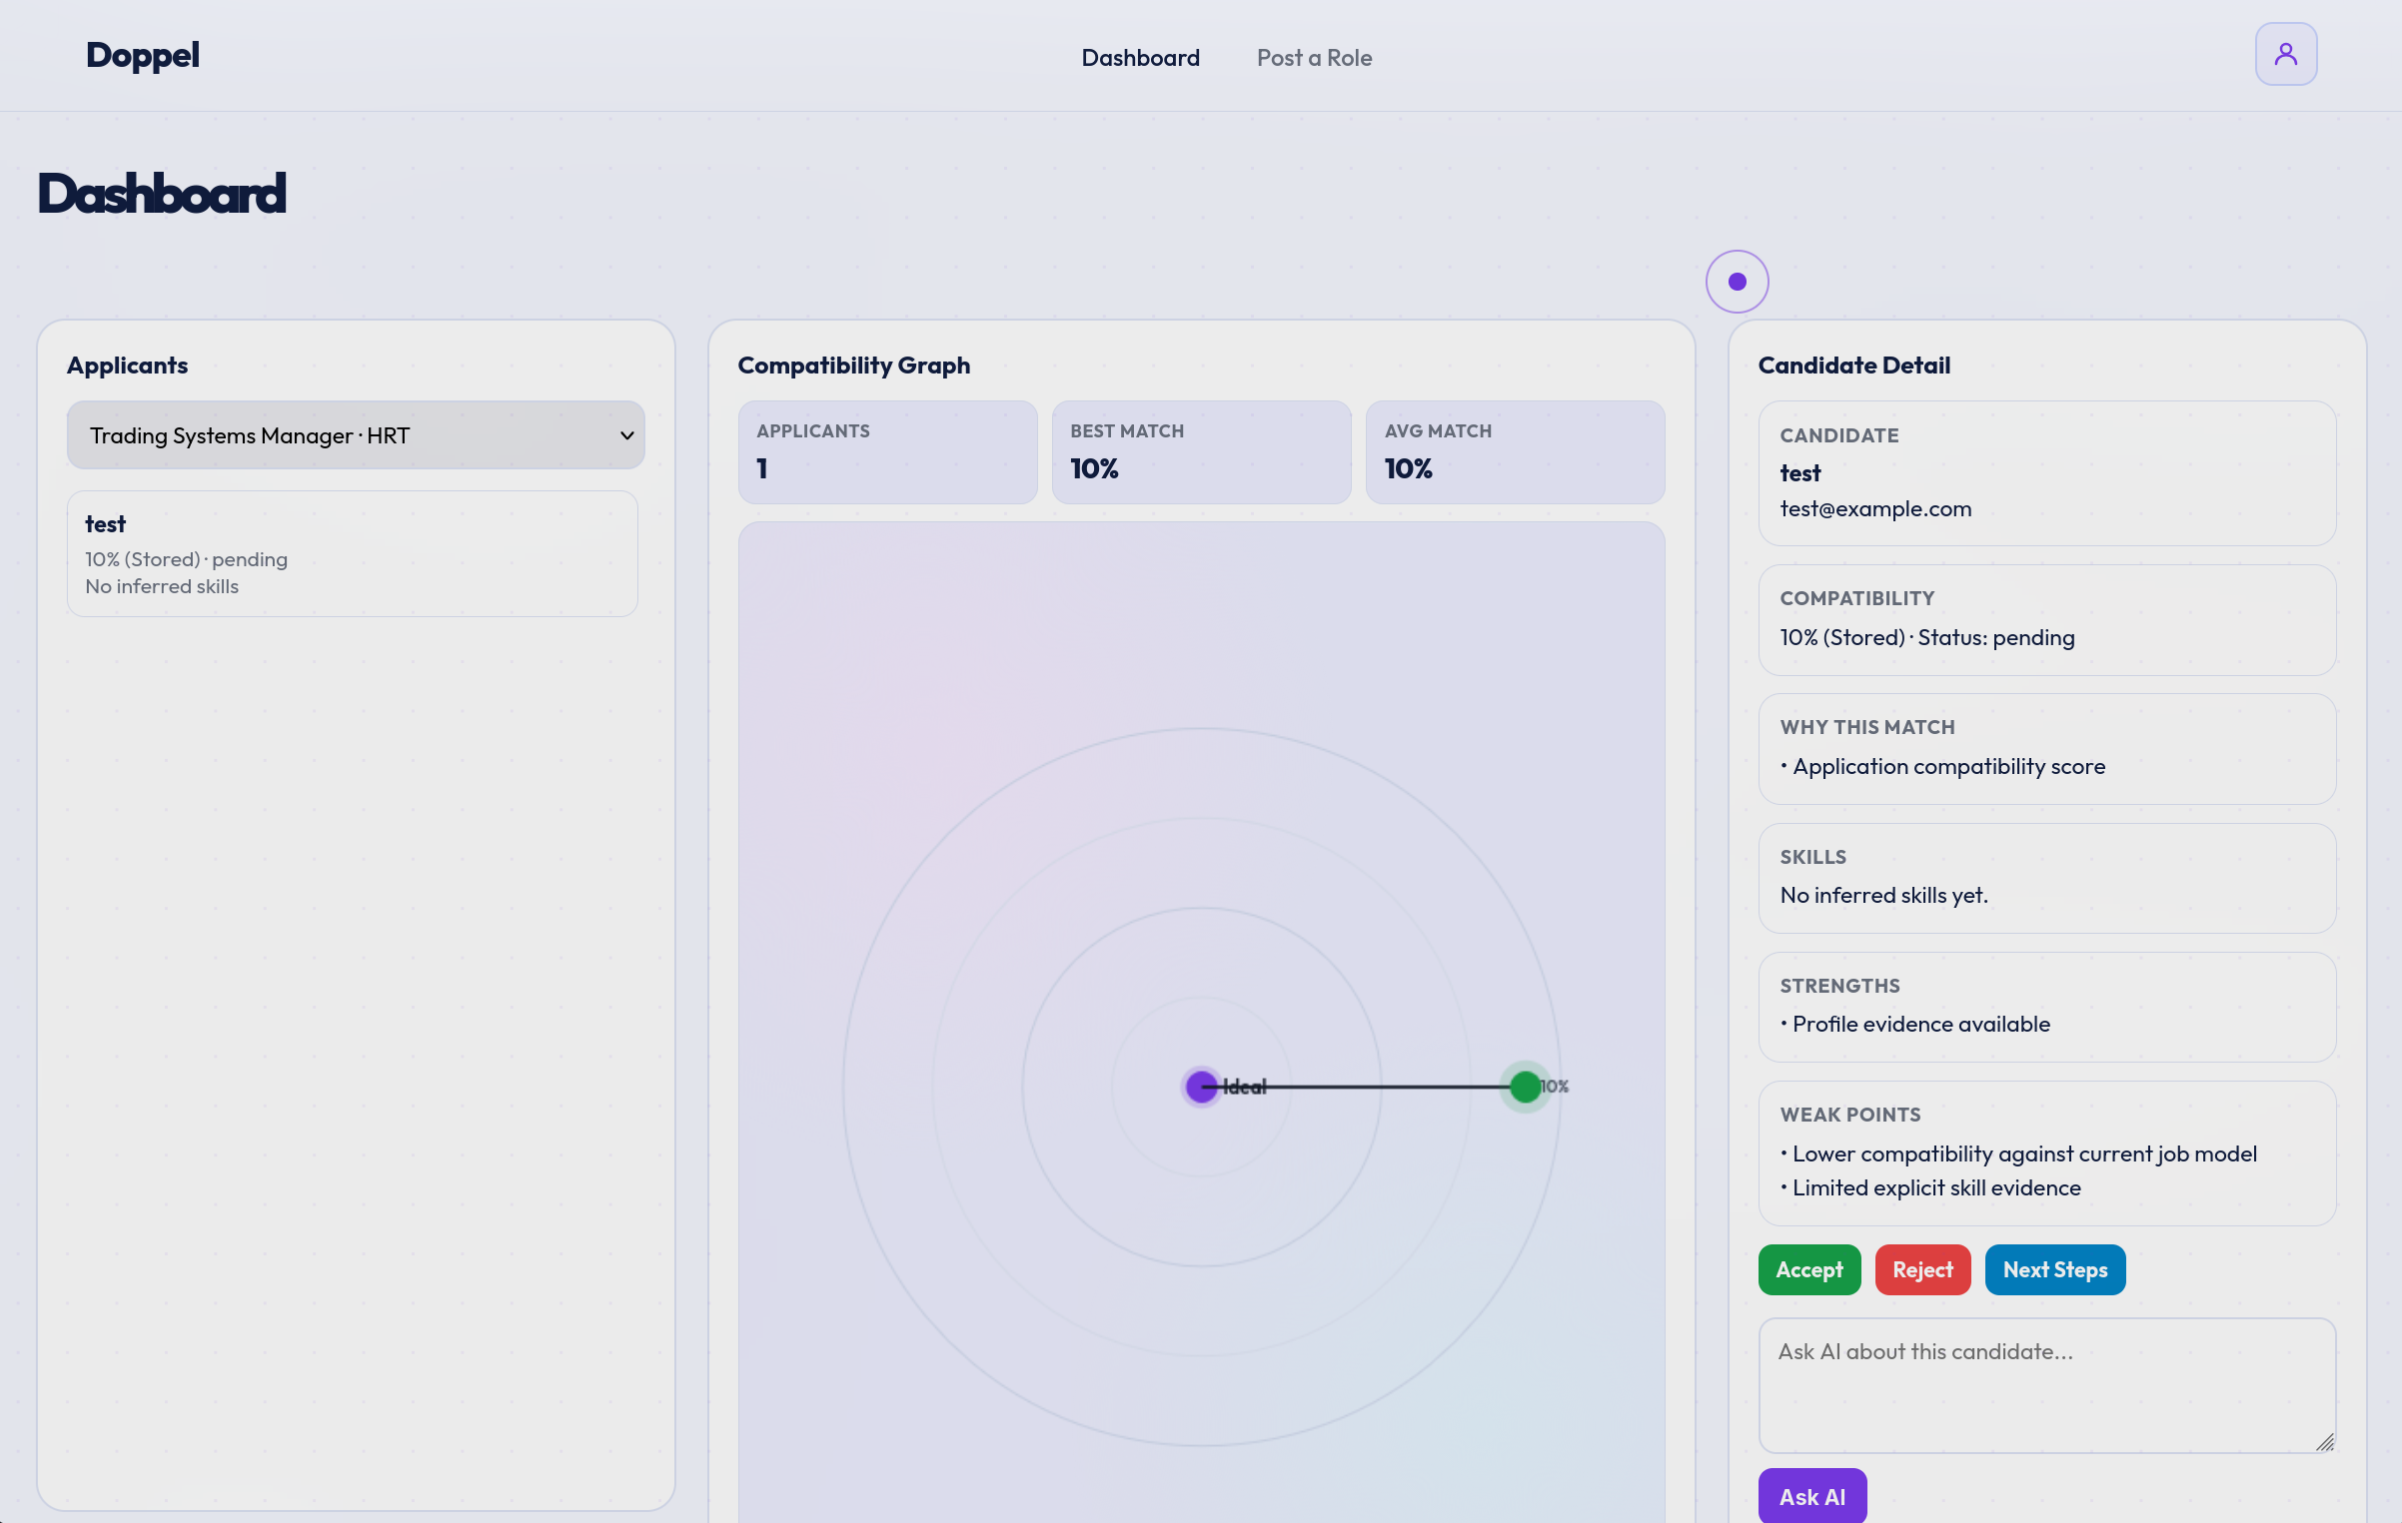Accept the candidate

1808,1269
